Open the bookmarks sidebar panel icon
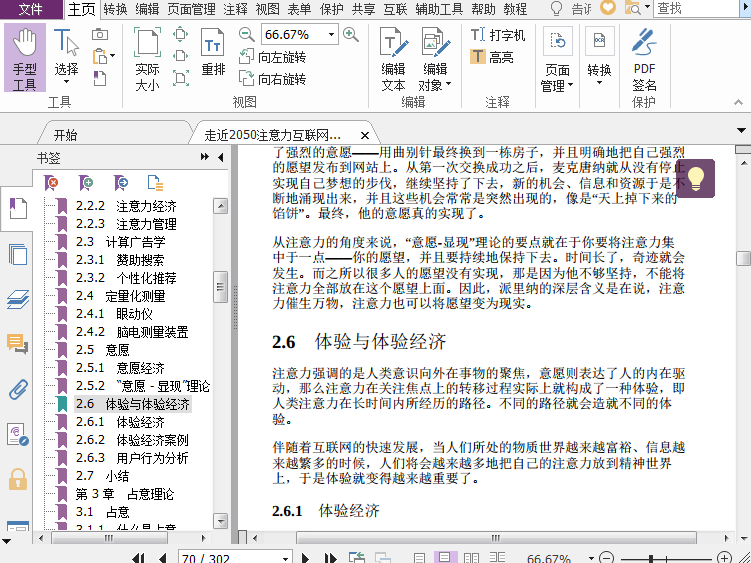Viewport: 751px width, 563px height. point(18,208)
